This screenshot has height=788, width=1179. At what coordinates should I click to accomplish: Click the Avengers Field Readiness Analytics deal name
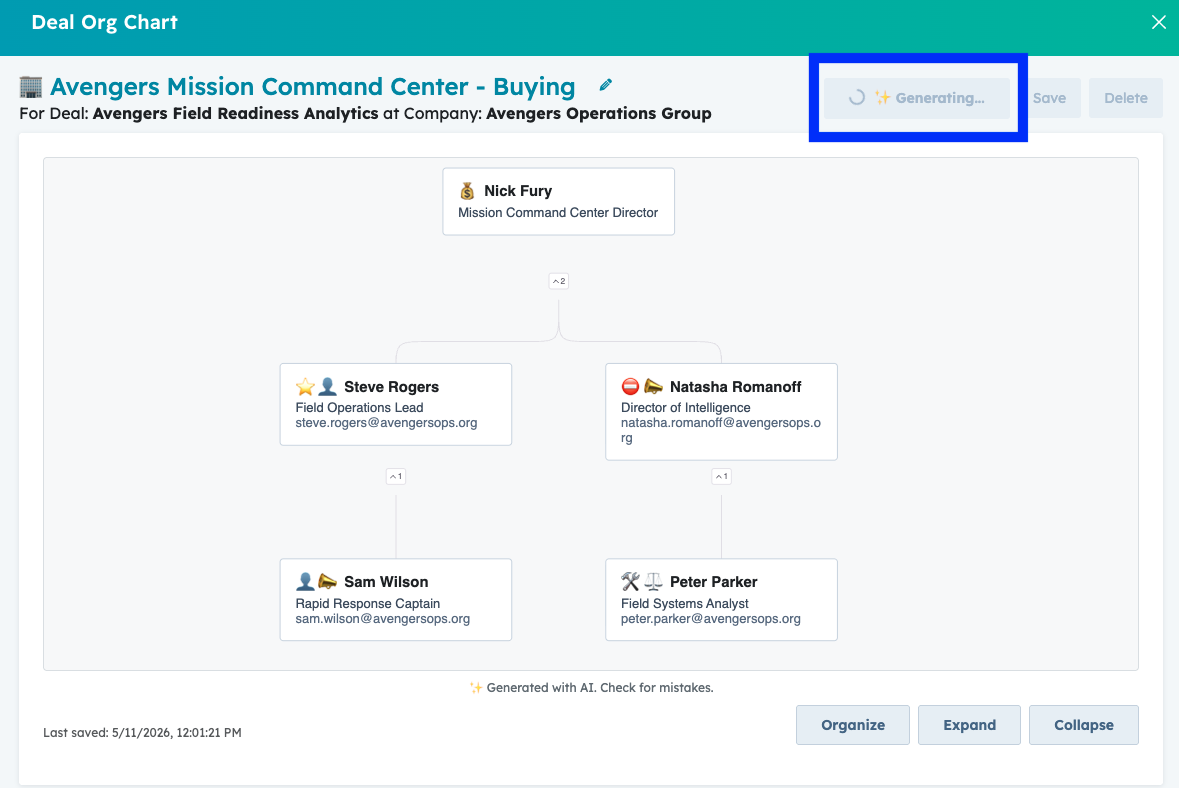[x=235, y=114]
